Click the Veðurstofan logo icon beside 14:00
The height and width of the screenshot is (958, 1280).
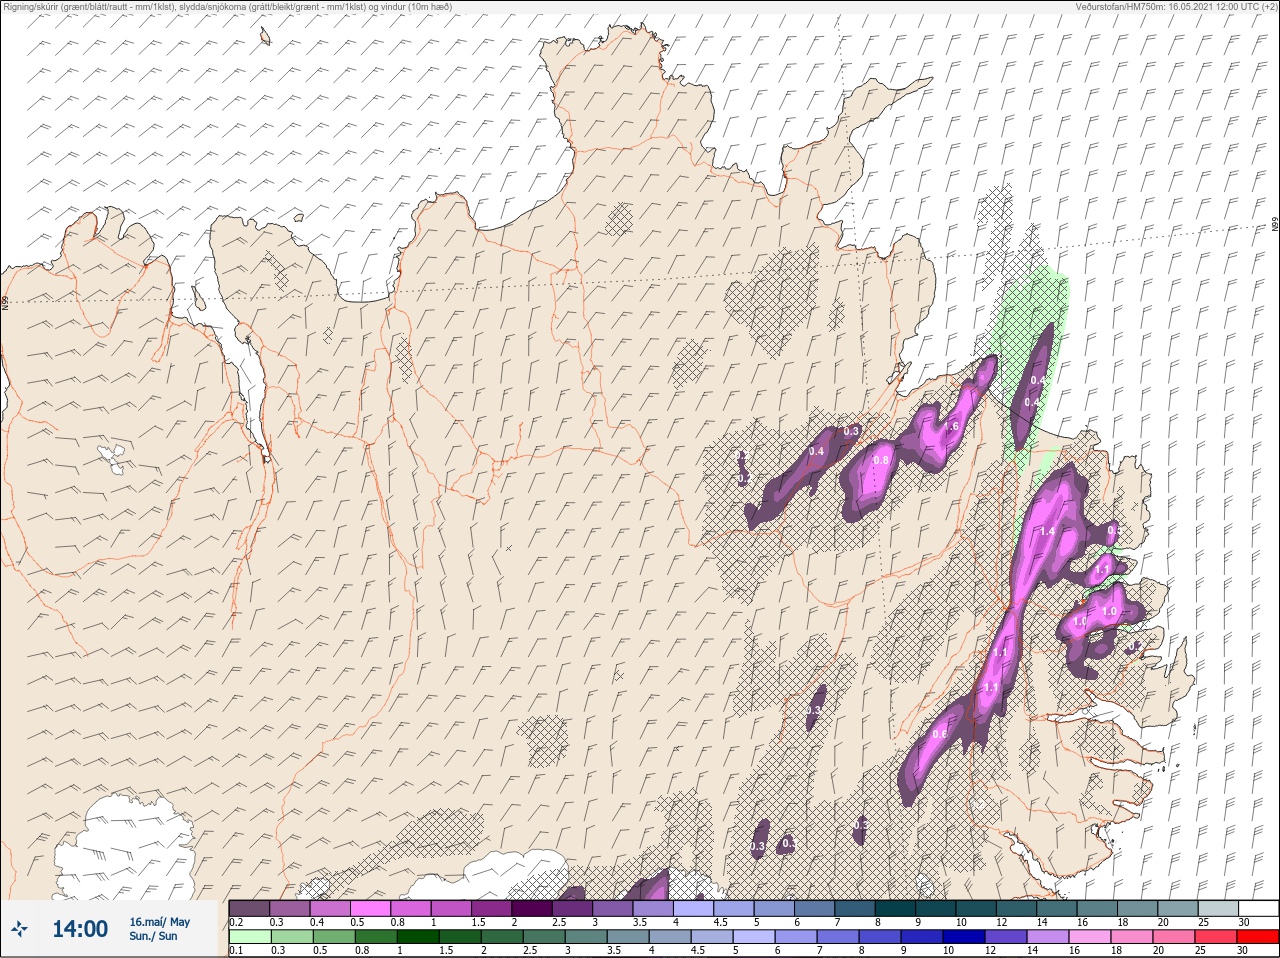click(x=20, y=930)
